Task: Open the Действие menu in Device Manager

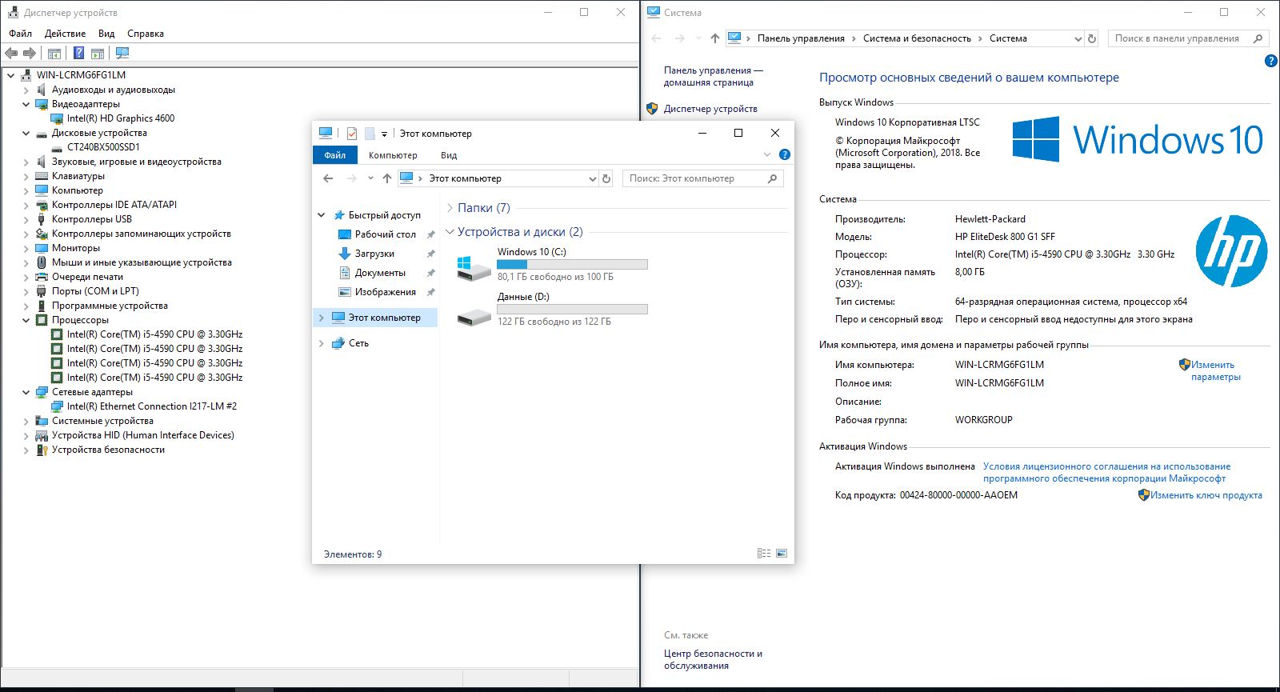Action: (65, 33)
